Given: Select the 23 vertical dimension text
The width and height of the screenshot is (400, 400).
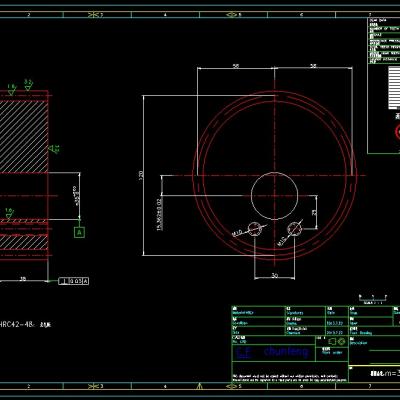Looking at the screenshot, I should pyautogui.click(x=314, y=212).
